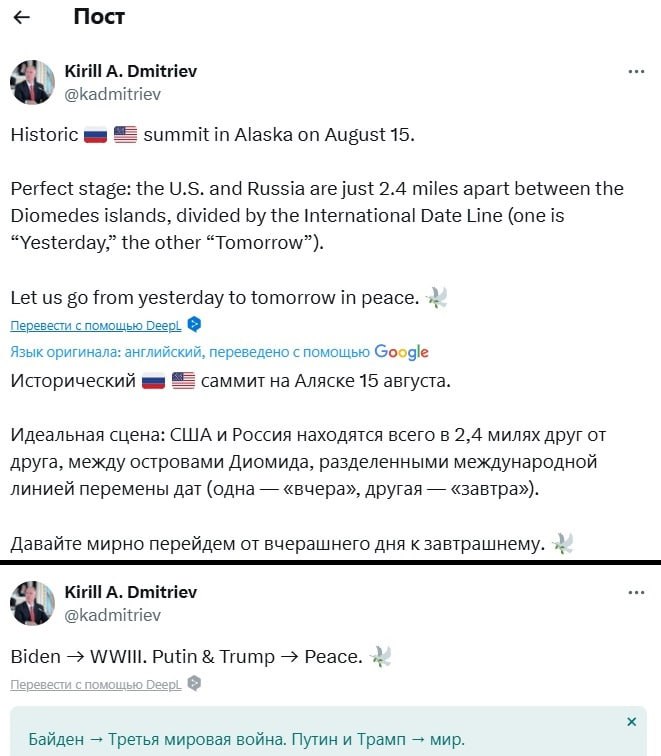661x756 pixels.
Task: Click Kirill A. Dmitriev name in first post
Action: point(131,71)
